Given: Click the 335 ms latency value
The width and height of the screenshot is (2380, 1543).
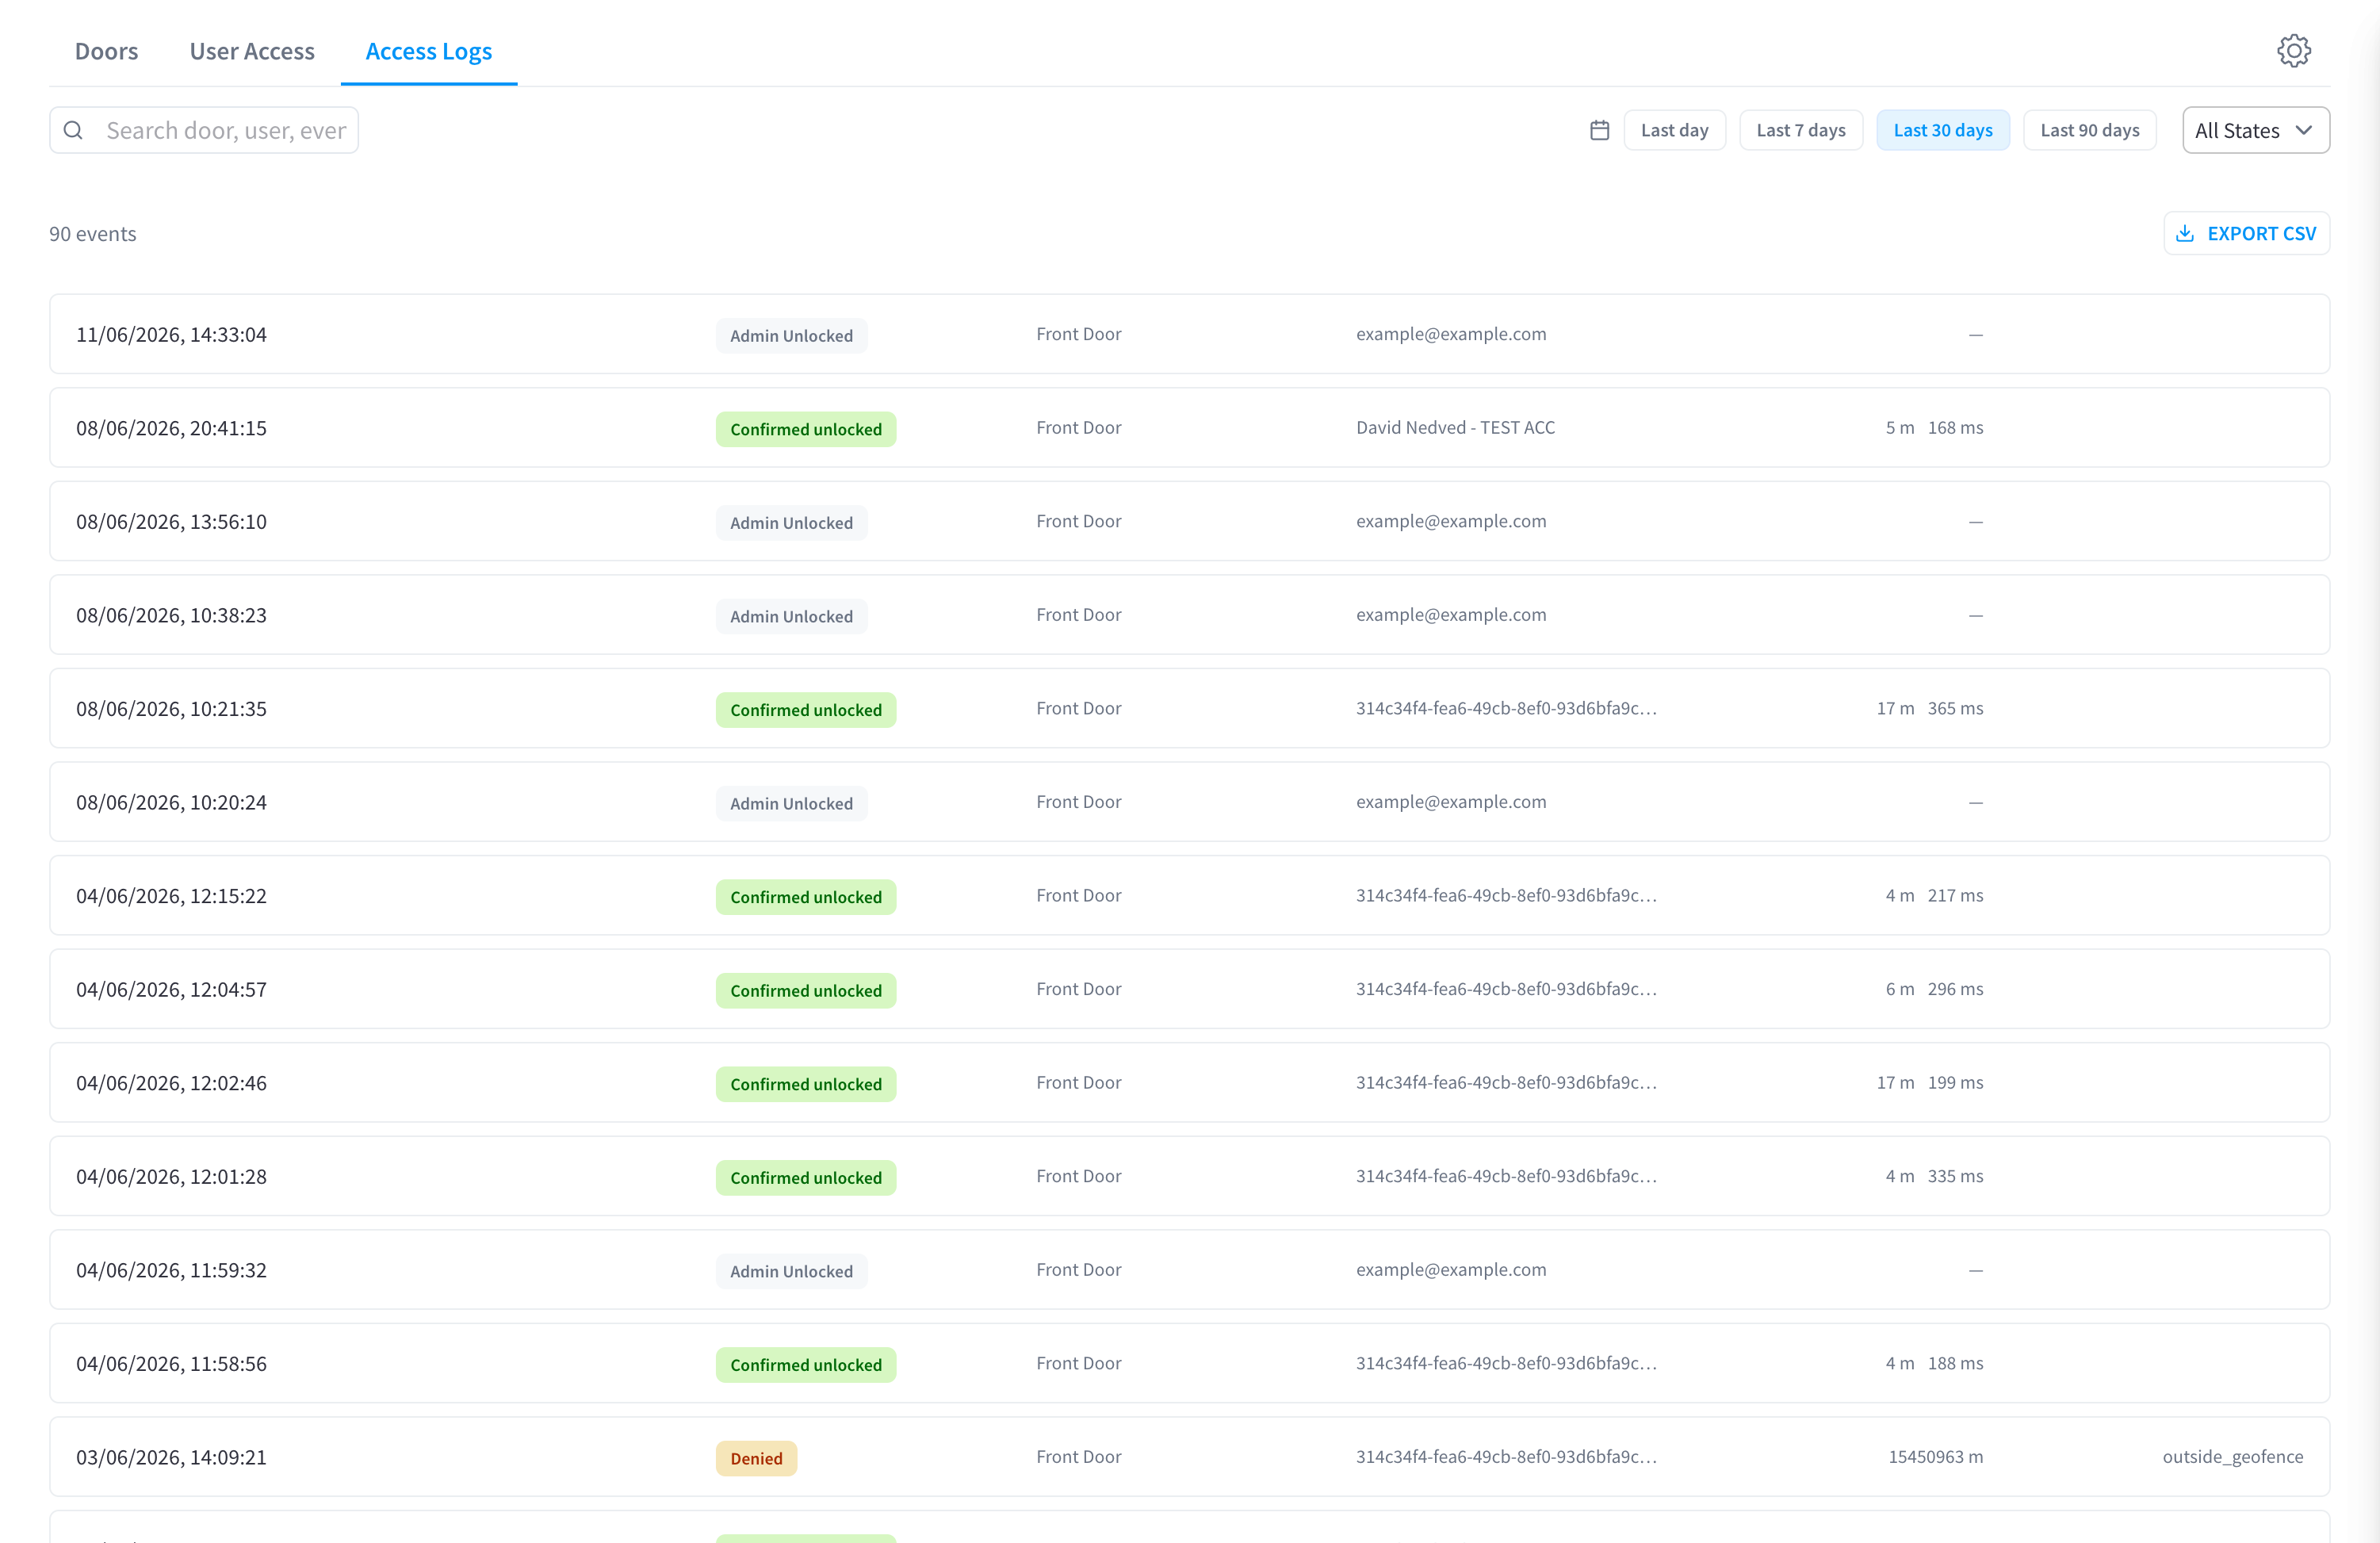Looking at the screenshot, I should (x=1955, y=1176).
